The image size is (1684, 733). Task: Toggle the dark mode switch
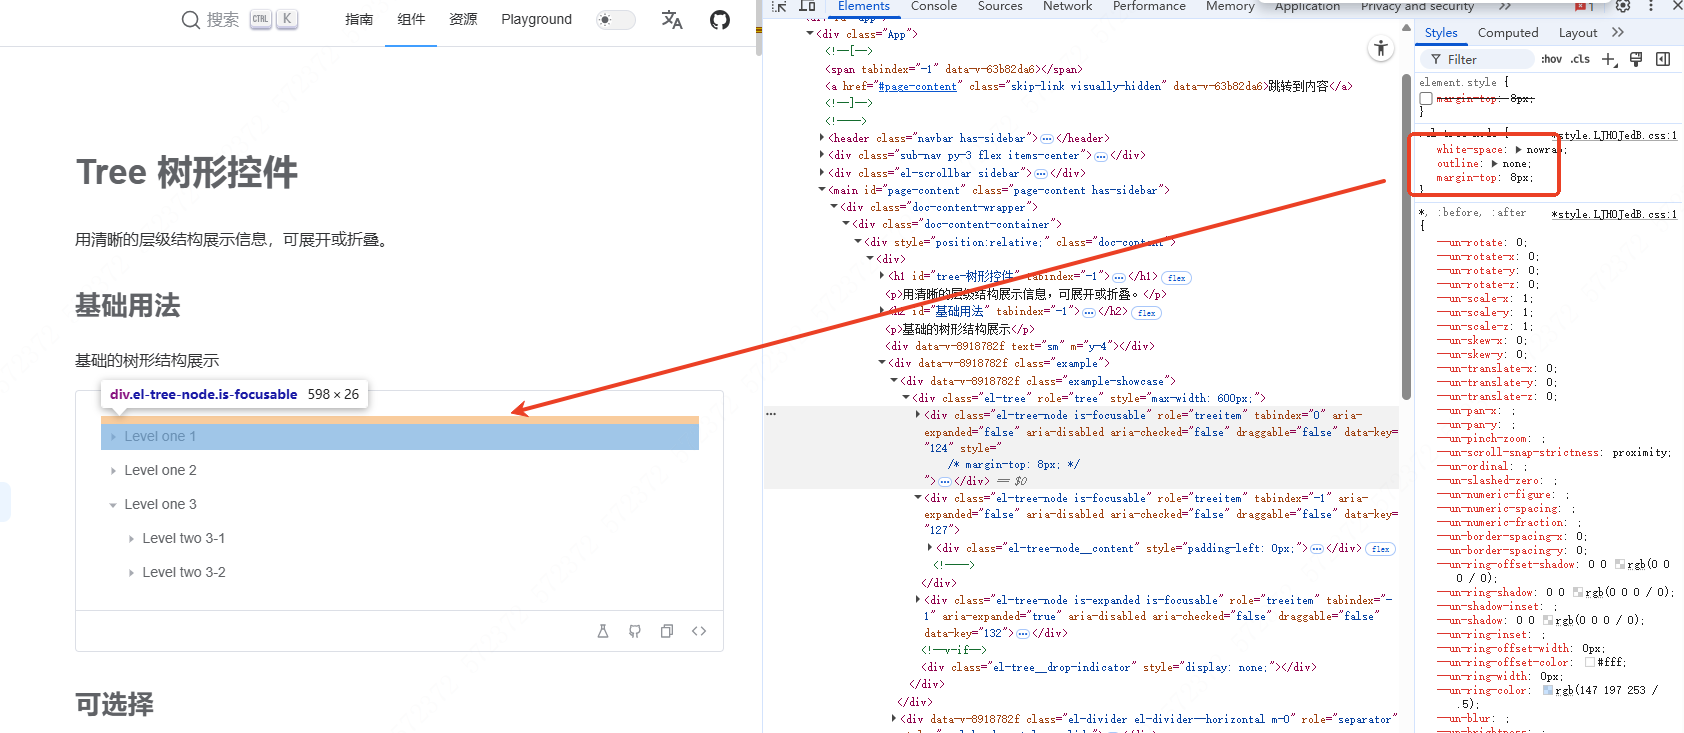click(615, 19)
